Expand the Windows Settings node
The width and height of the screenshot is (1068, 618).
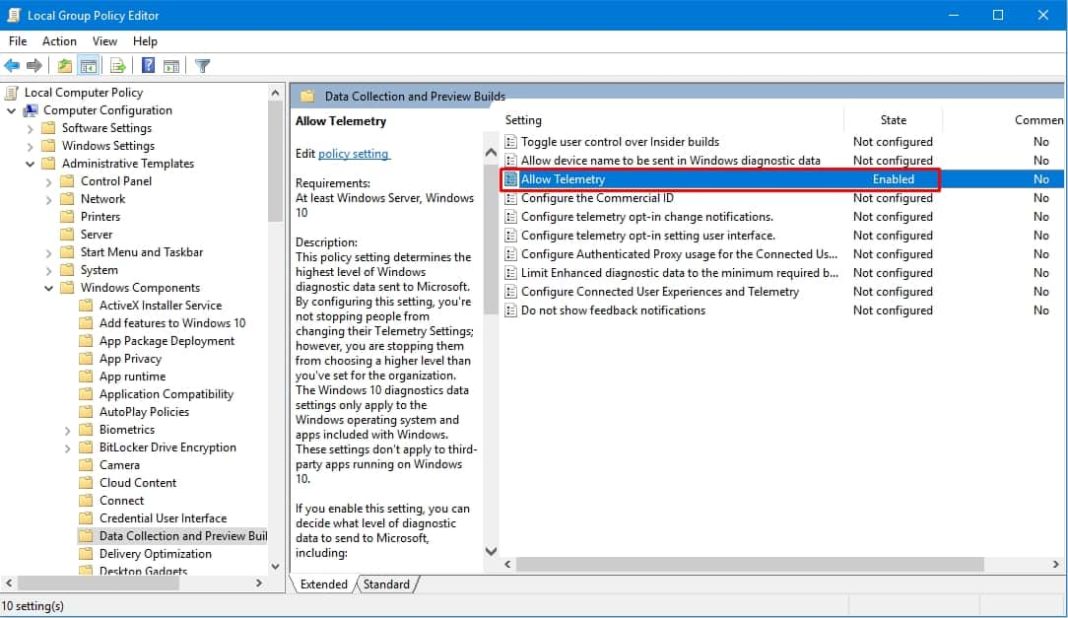[x=30, y=146]
